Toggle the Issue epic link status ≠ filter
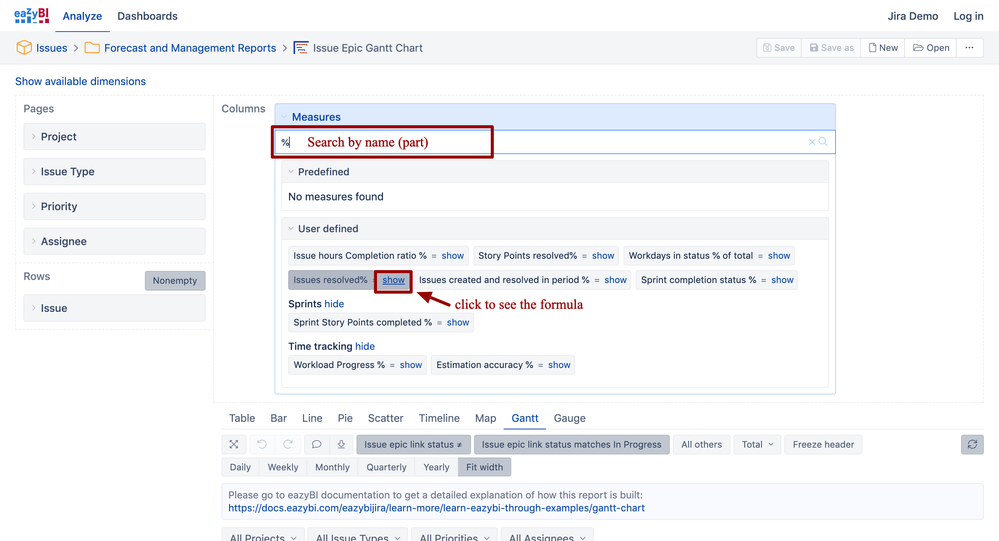Viewport: 999px width, 541px height. click(x=413, y=444)
